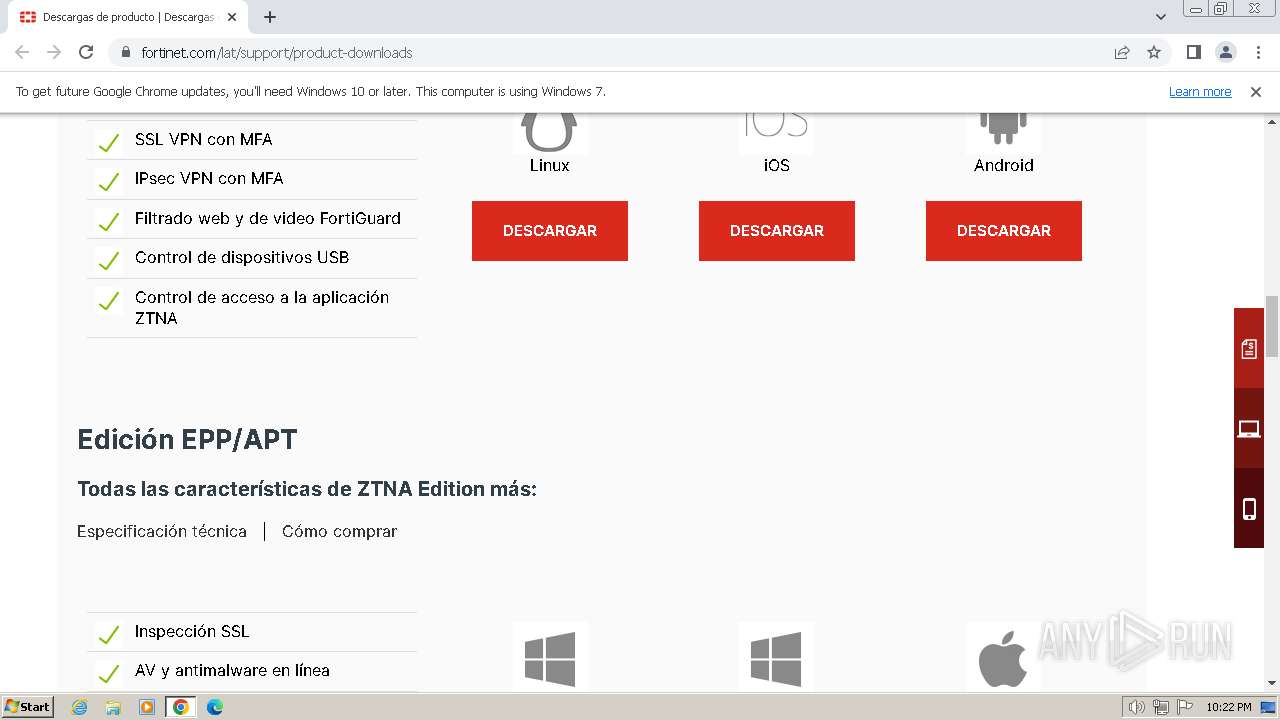This screenshot has width=1280, height=720.
Task: Open the document quote side panel icon
Action: pyautogui.click(x=1249, y=348)
